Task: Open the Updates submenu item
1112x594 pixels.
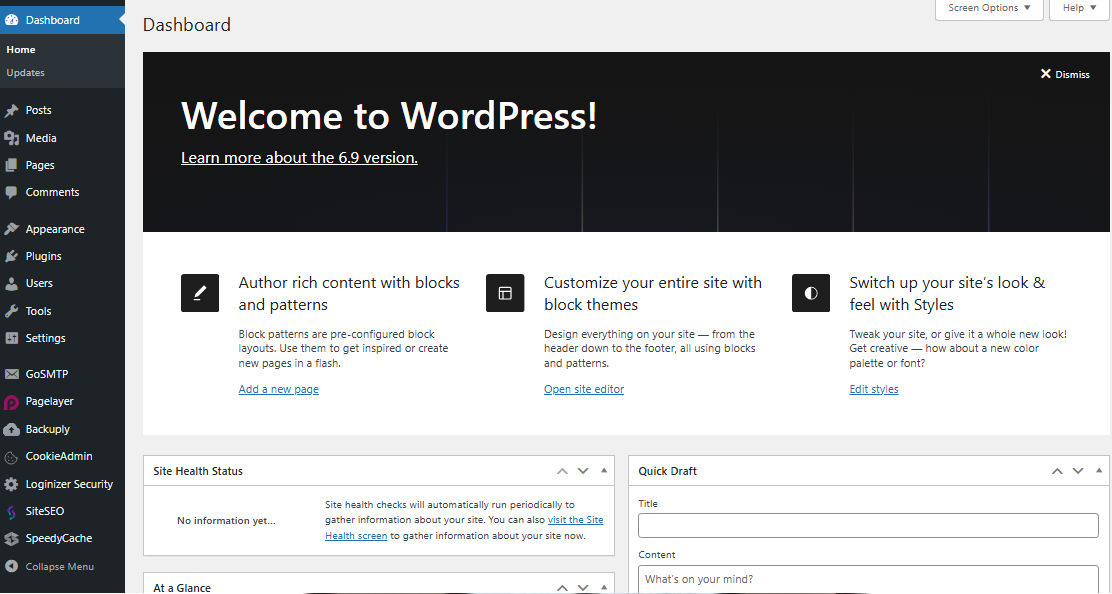Action: click(25, 73)
